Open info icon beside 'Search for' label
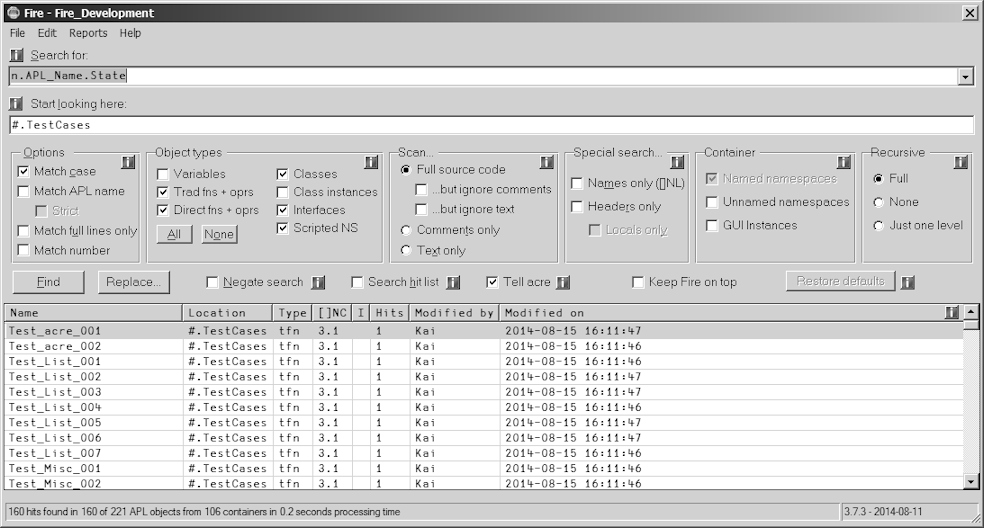The image size is (984, 528). pos(16,55)
